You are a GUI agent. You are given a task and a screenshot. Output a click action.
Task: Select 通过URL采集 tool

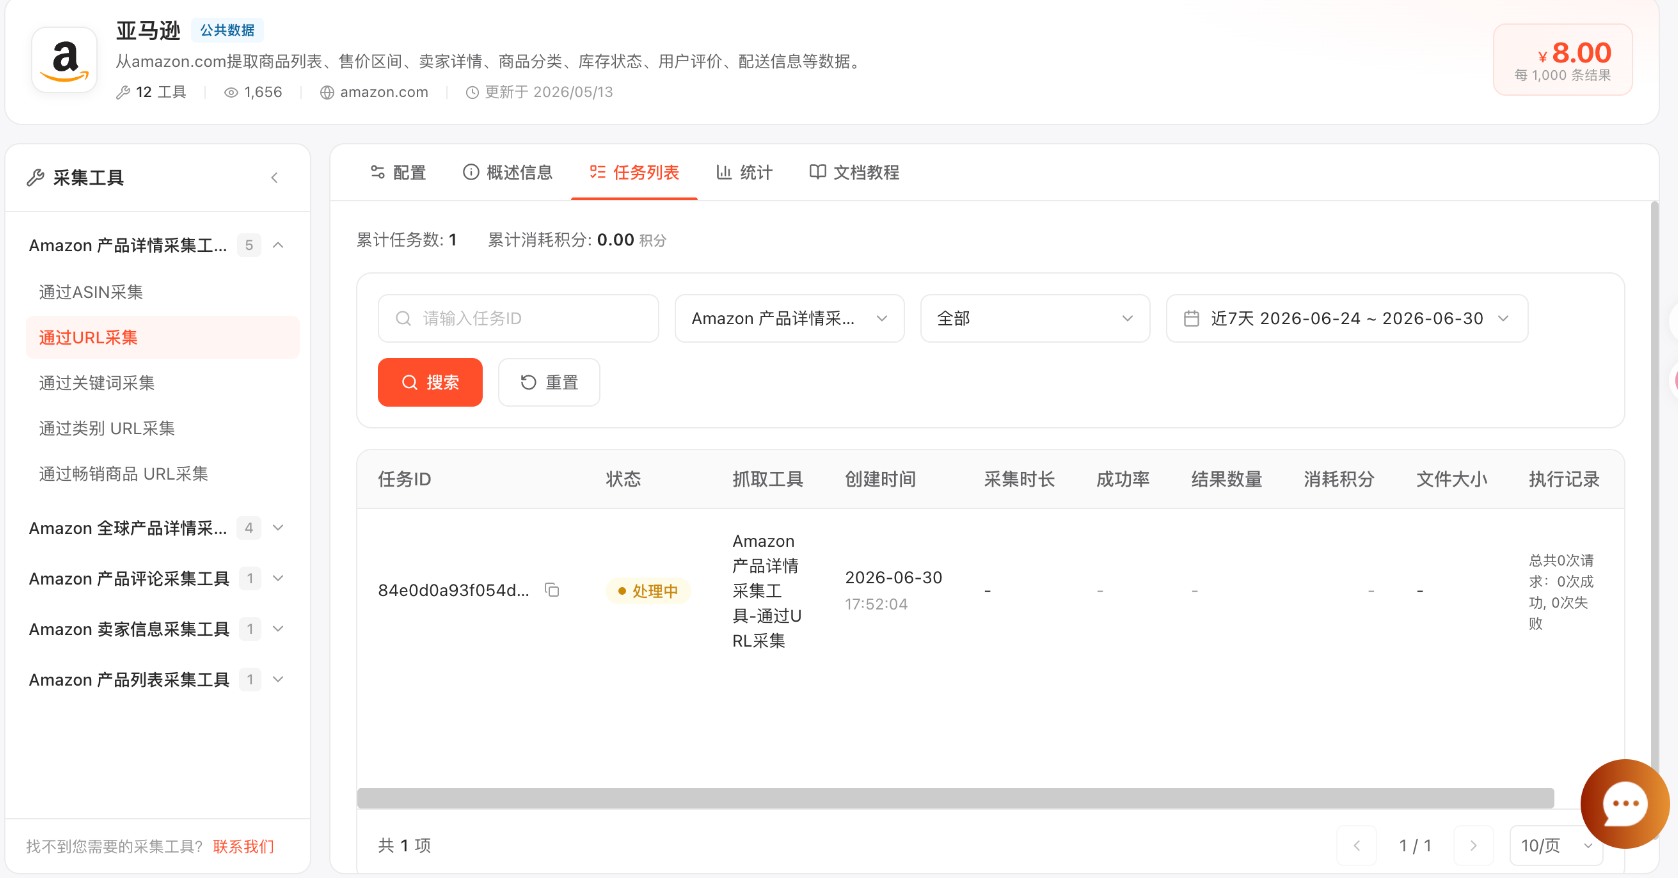[x=162, y=338]
